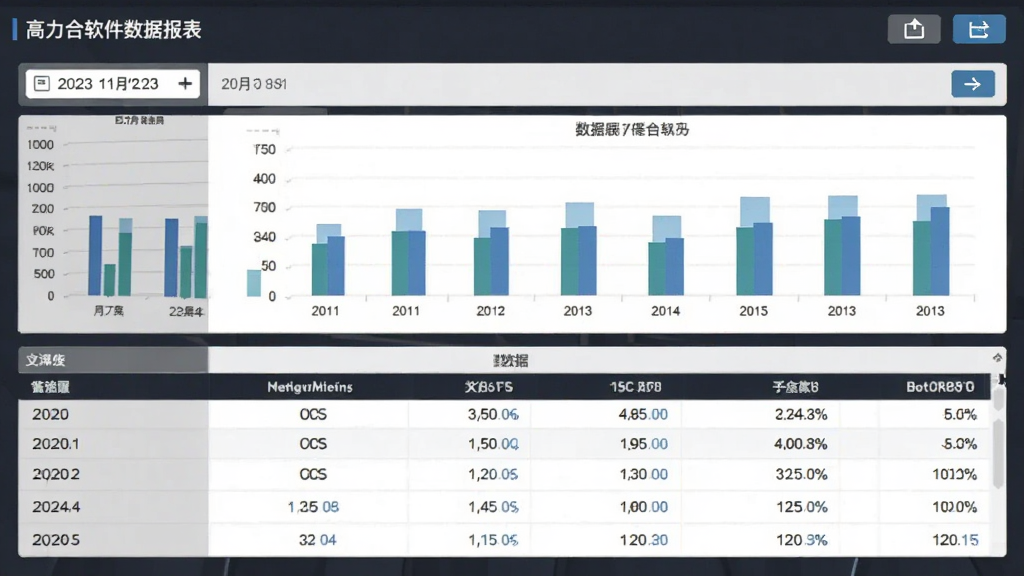The height and width of the screenshot is (576, 1024).
Task: Select the left tab above the table's first column
Action: [x=113, y=360]
